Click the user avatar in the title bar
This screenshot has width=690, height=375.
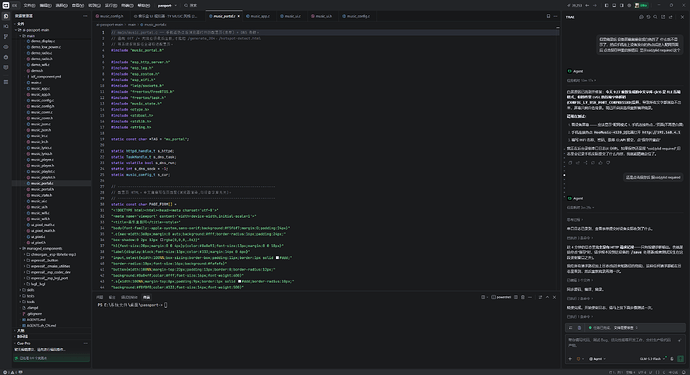637,5
